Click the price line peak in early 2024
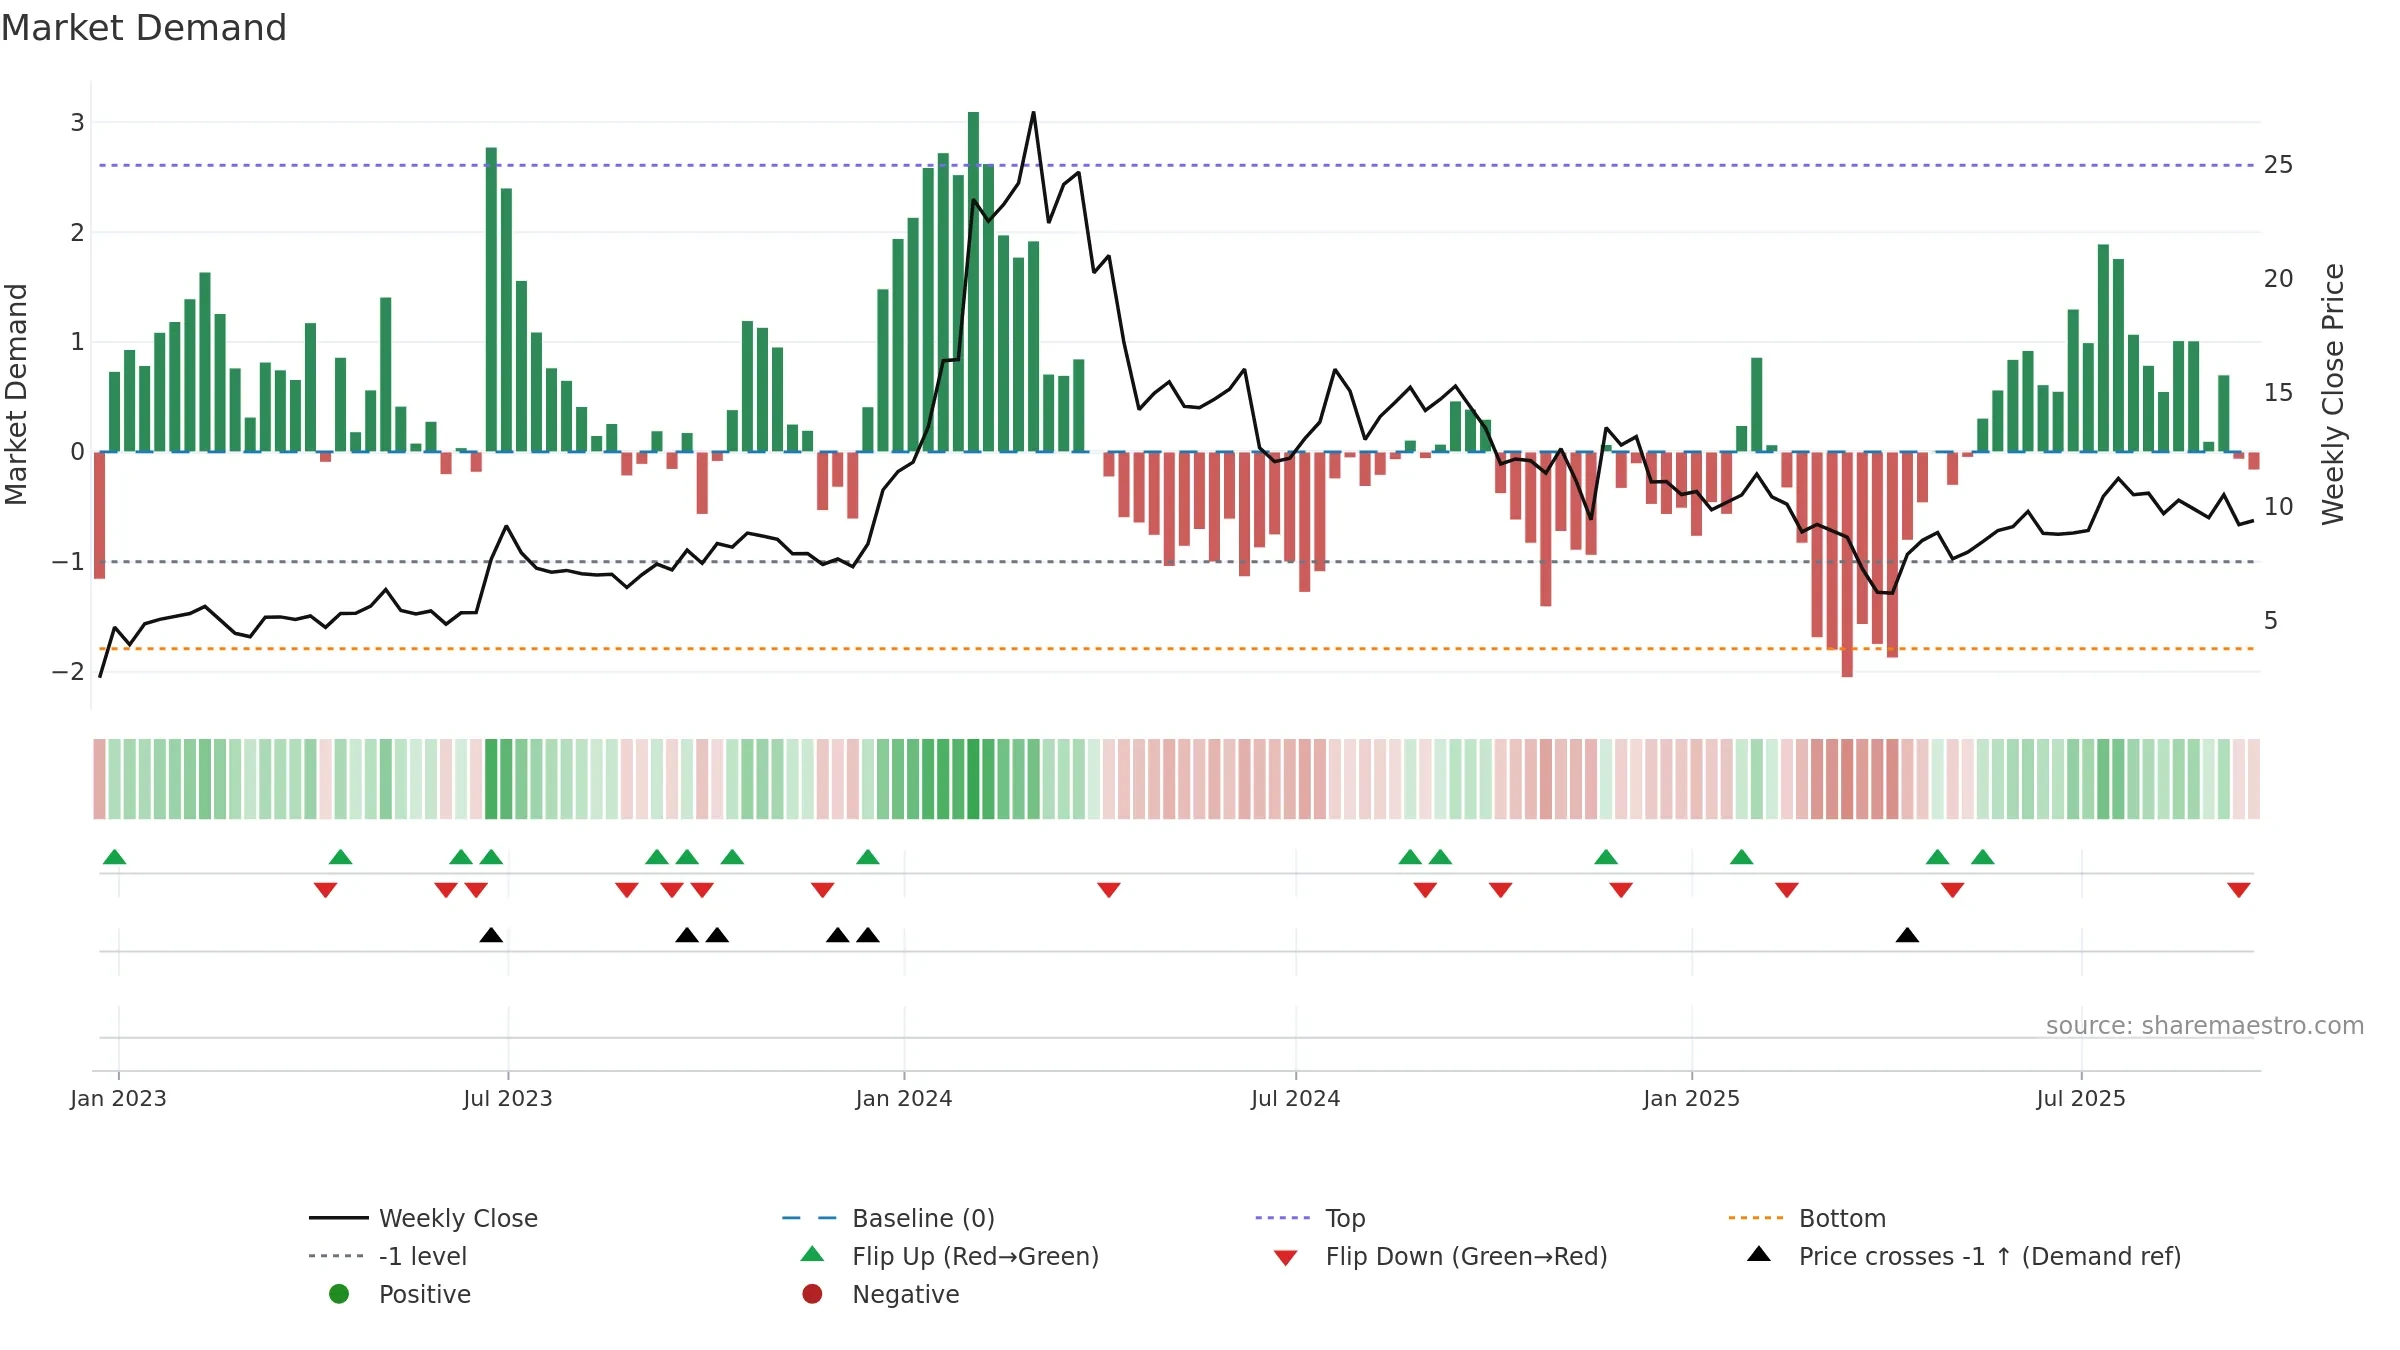The height and width of the screenshot is (1350, 2400). tap(1033, 113)
